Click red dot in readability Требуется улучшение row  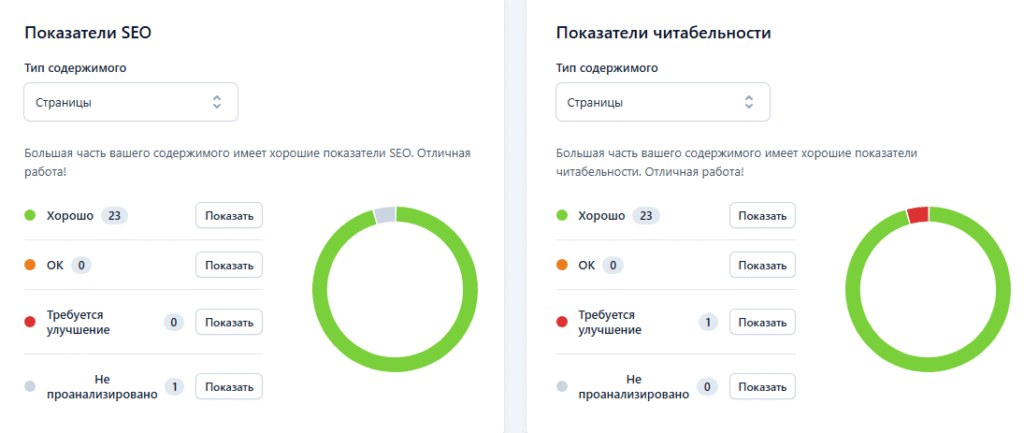(562, 322)
